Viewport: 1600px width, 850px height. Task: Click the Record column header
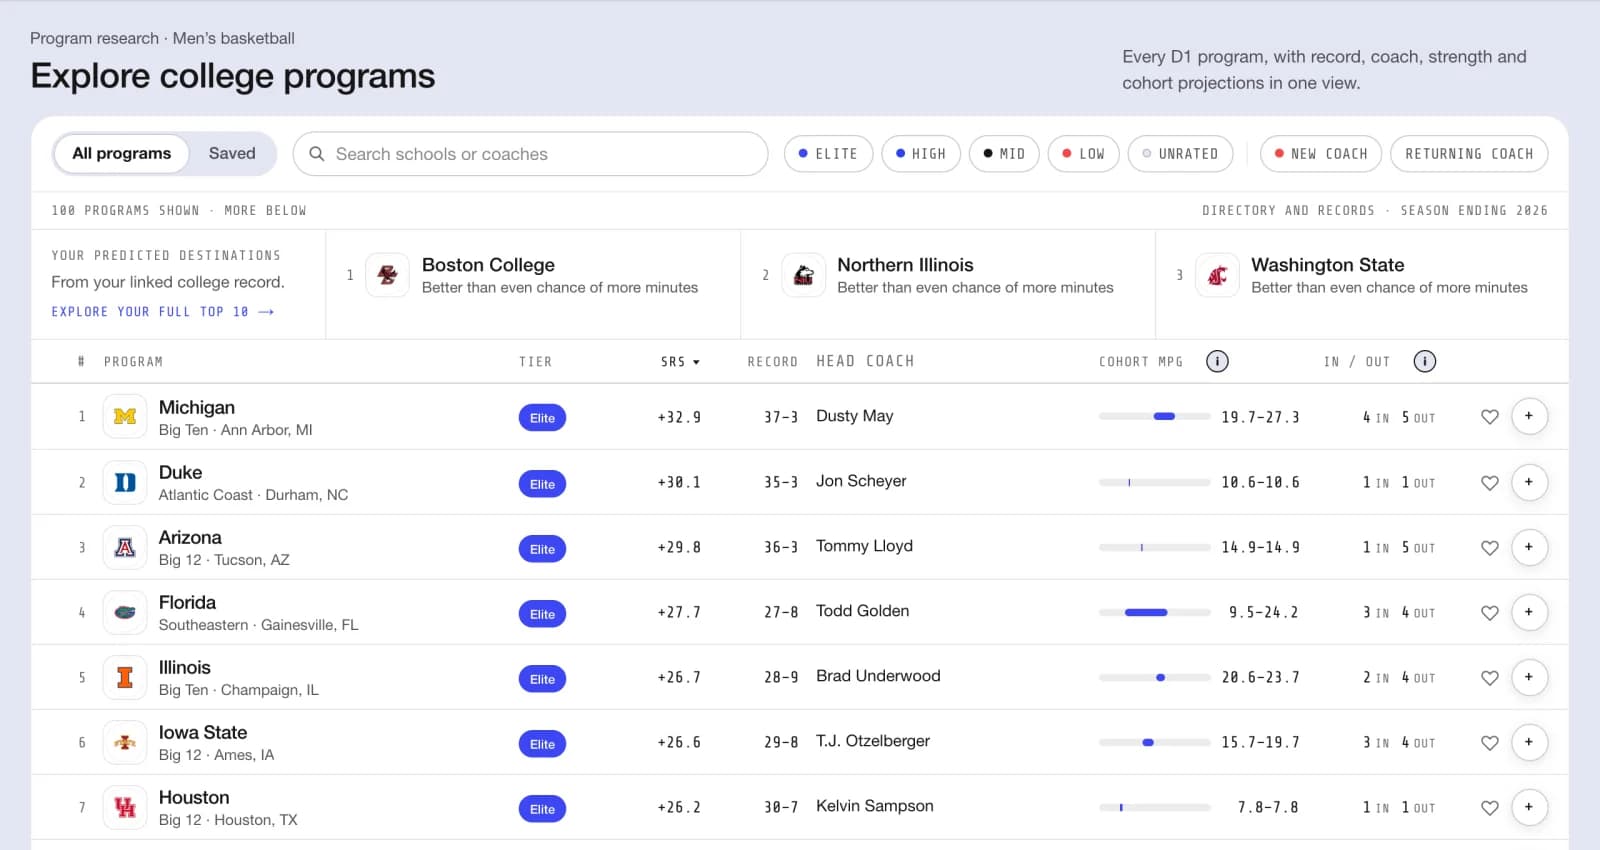[772, 362]
